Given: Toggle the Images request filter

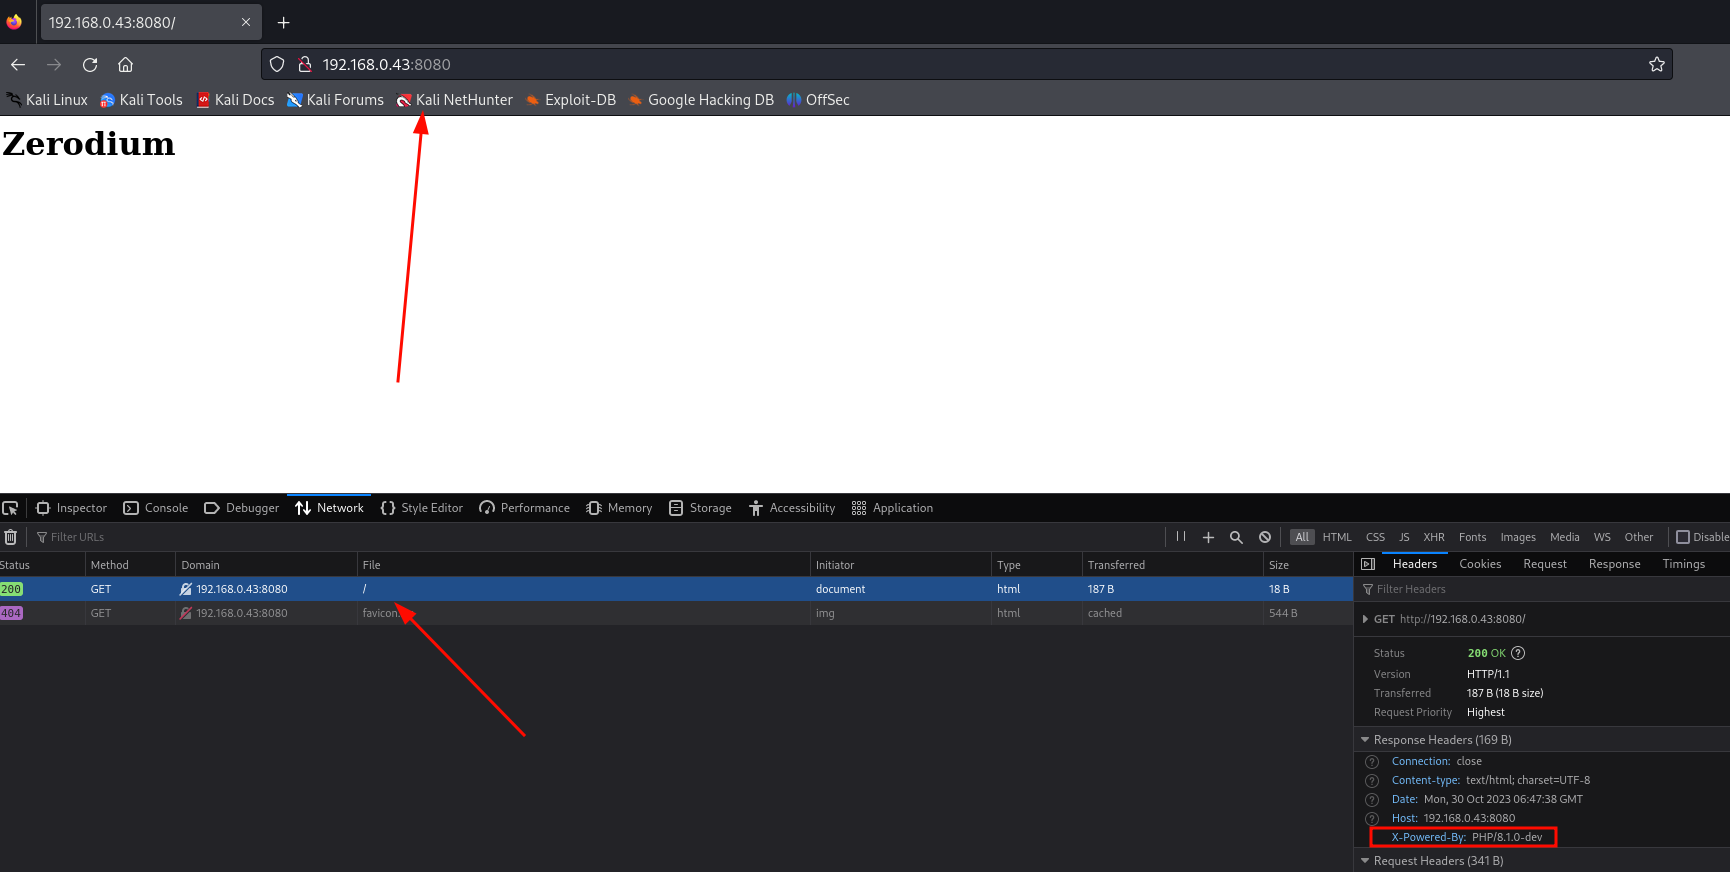Looking at the screenshot, I should [x=1518, y=537].
